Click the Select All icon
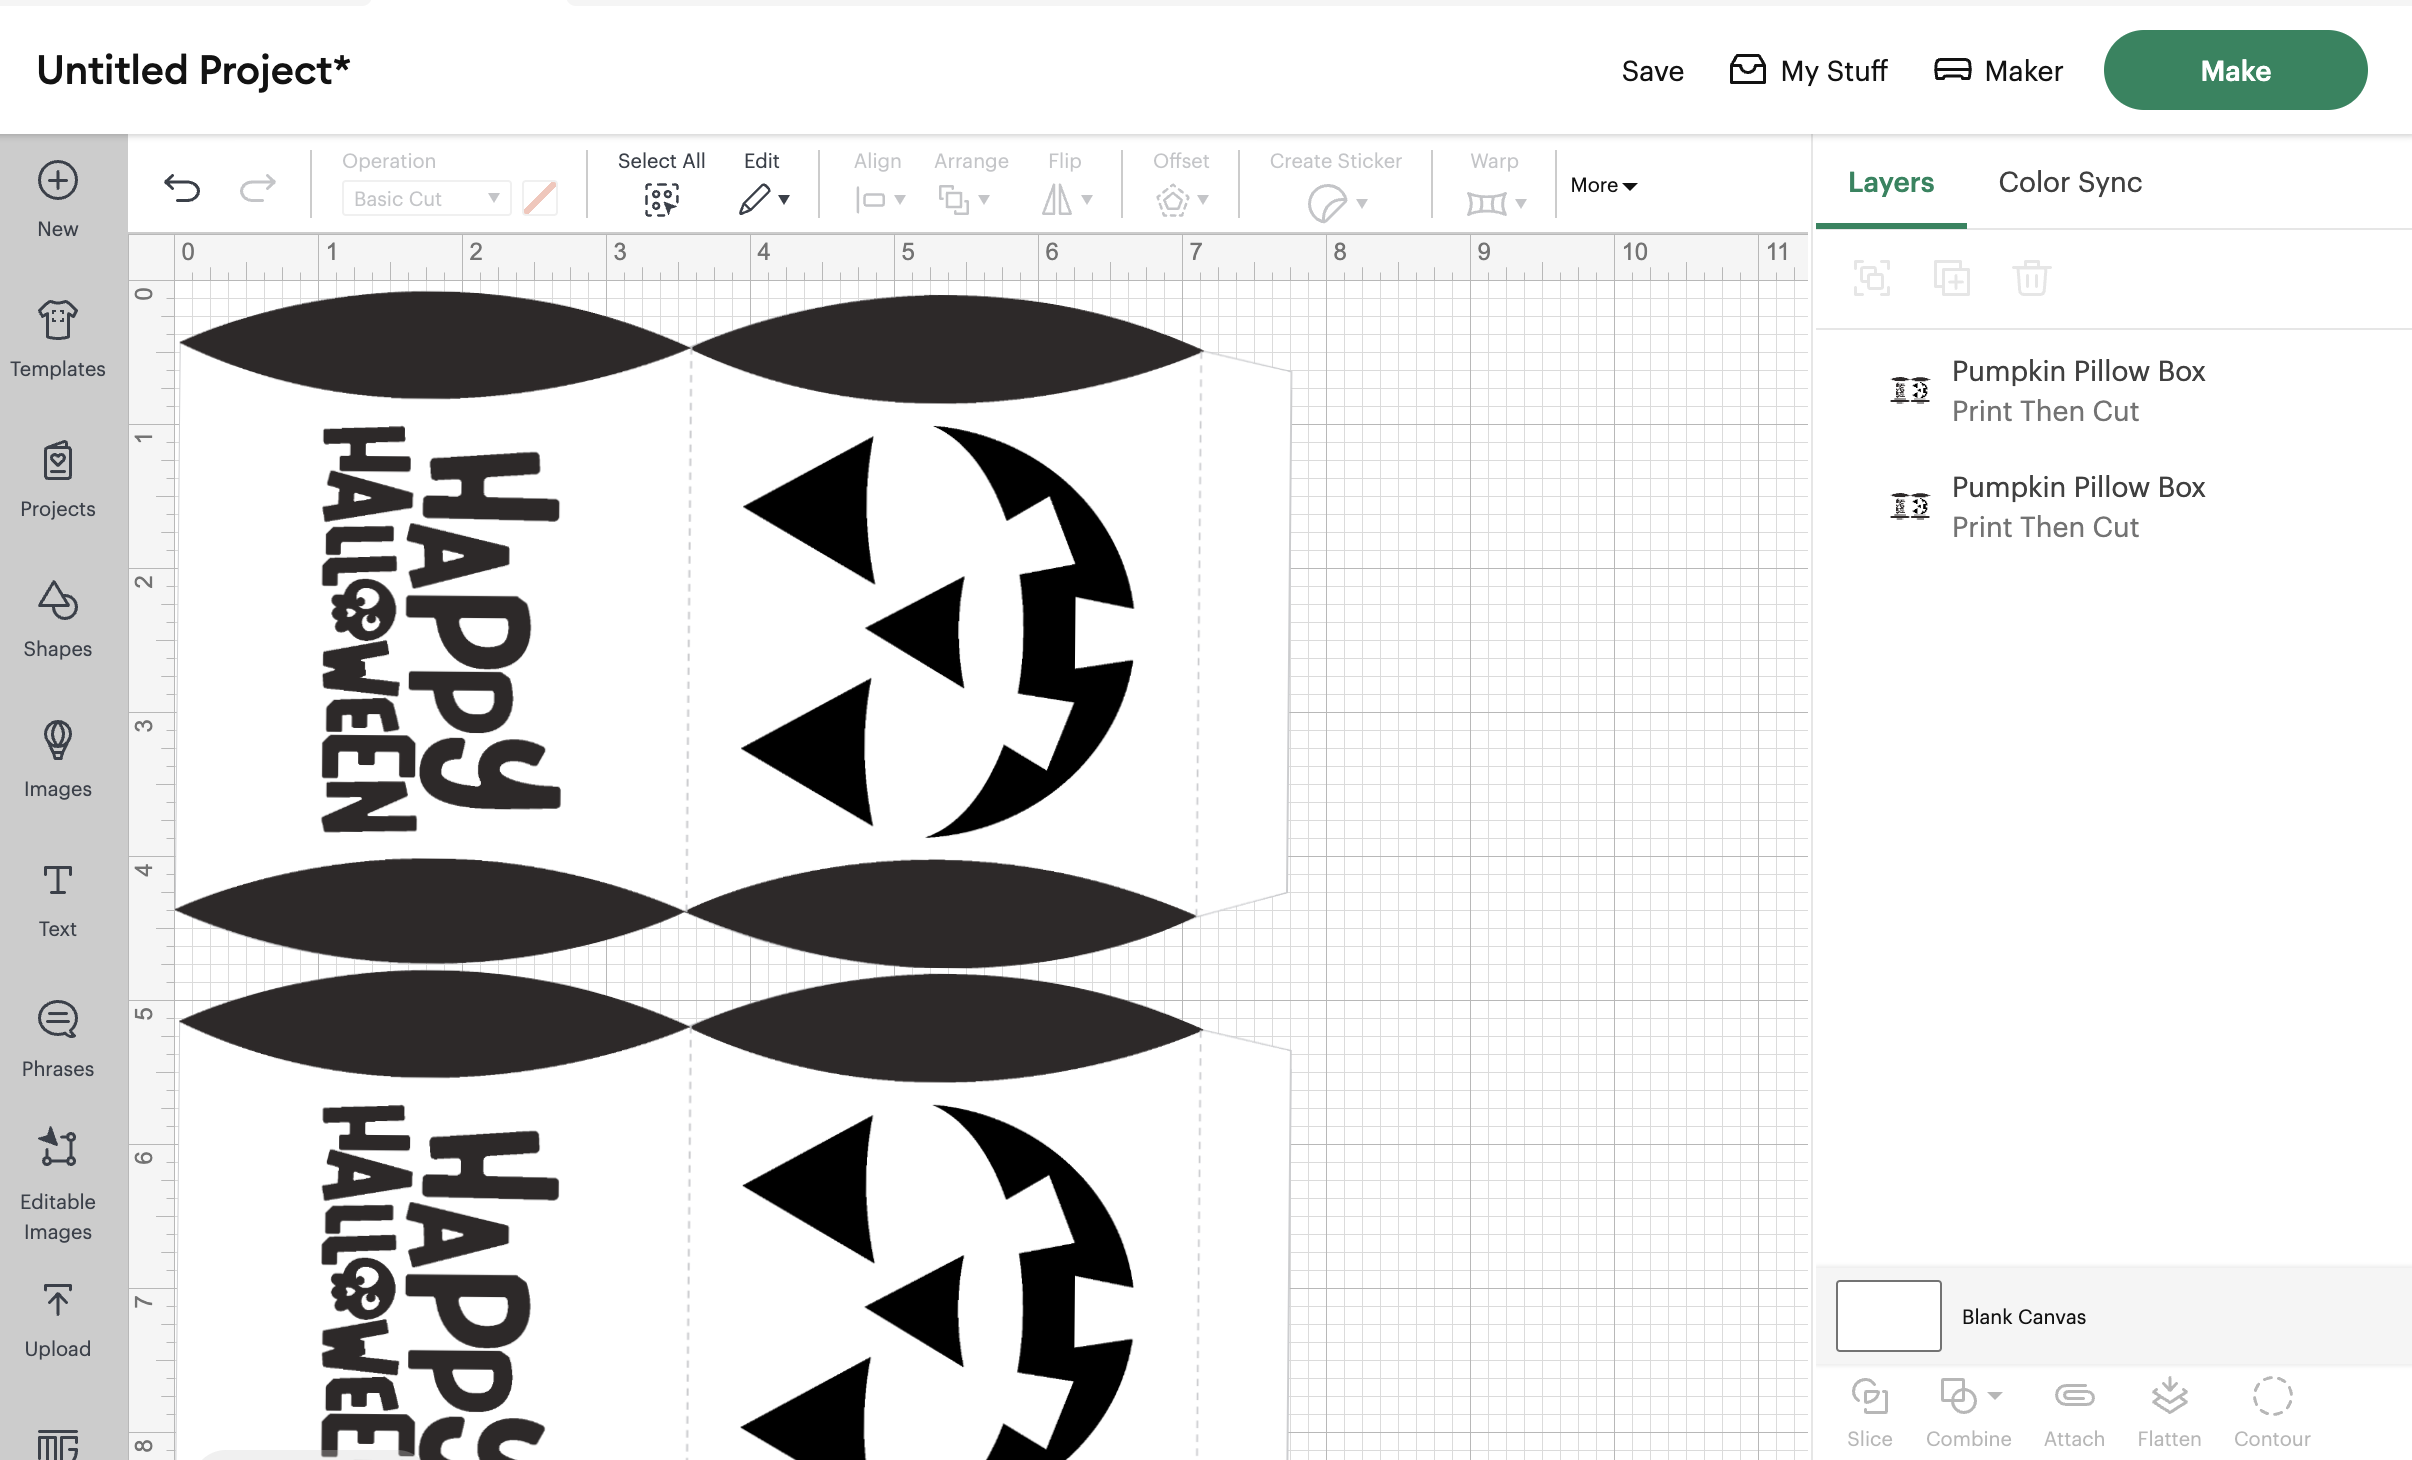 click(x=661, y=200)
